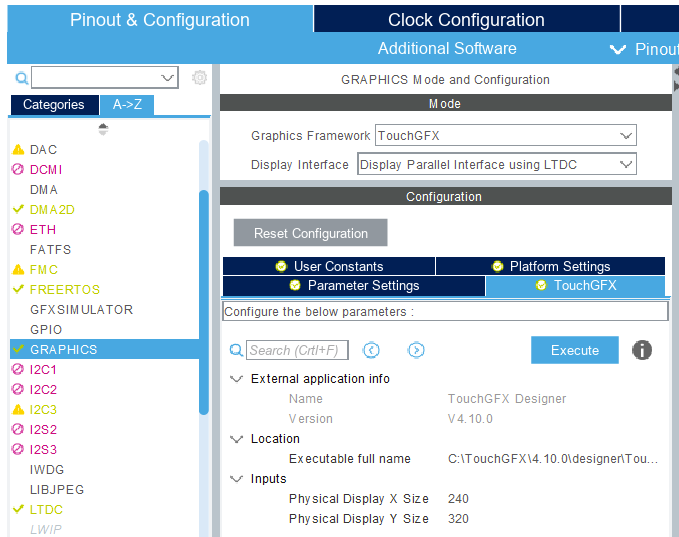This screenshot has width=679, height=537.
Task: Click checkmark icon next to FREERTOS
Action: click(x=18, y=289)
